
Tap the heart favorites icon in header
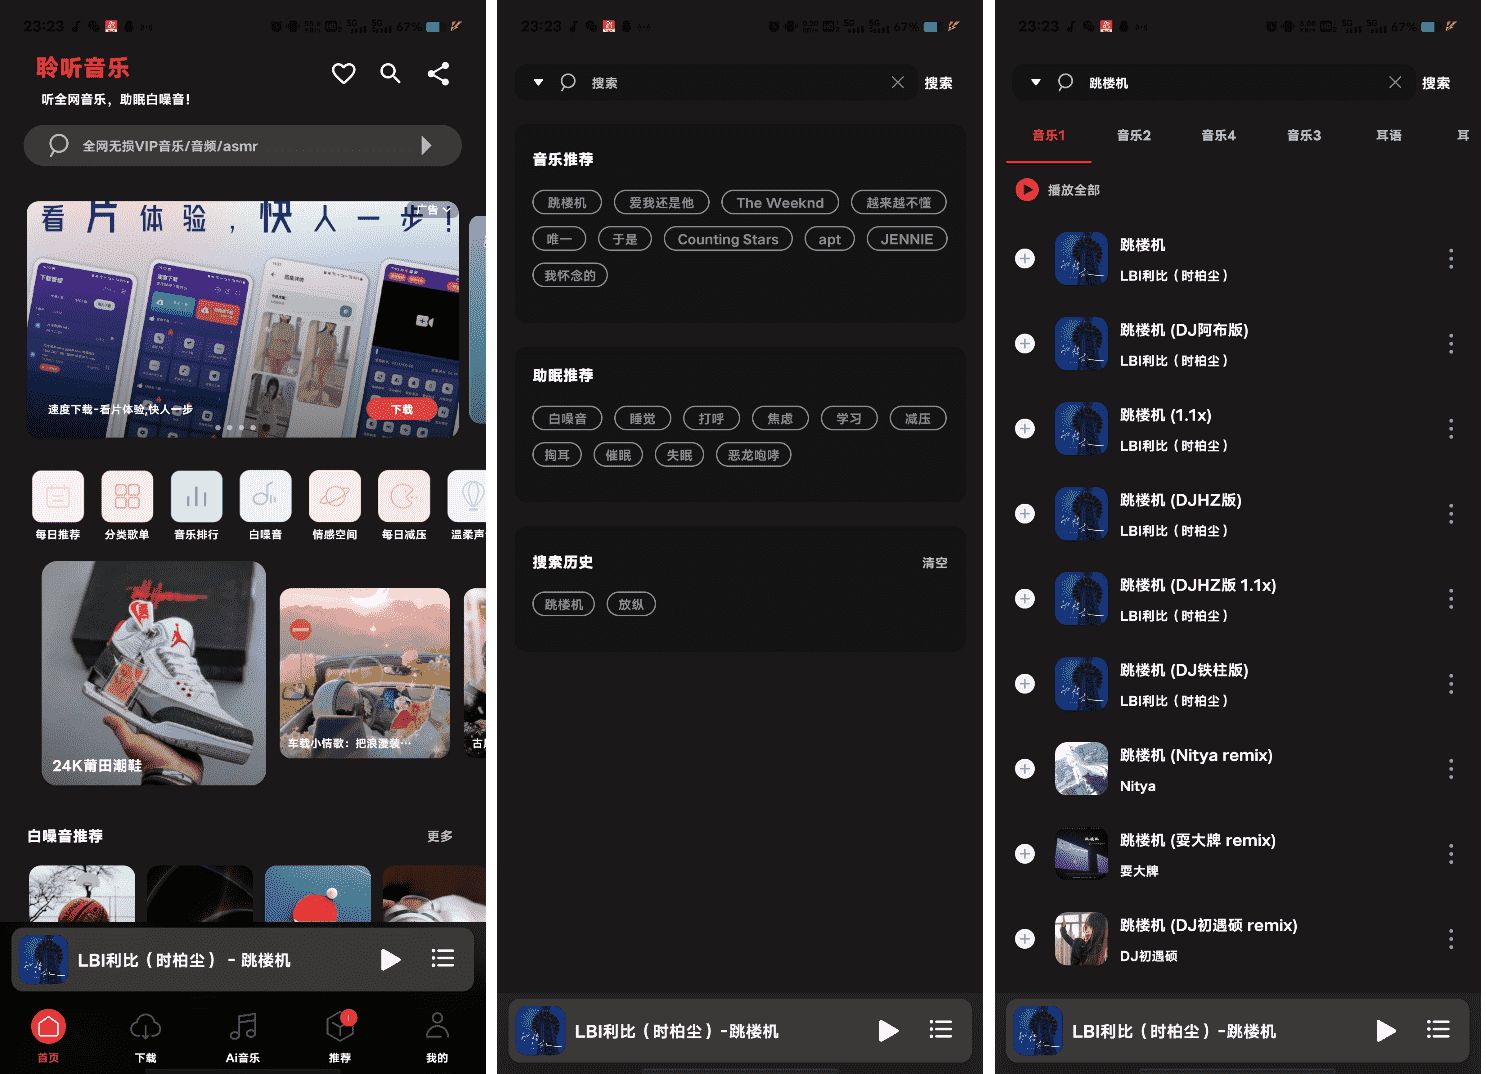(343, 73)
